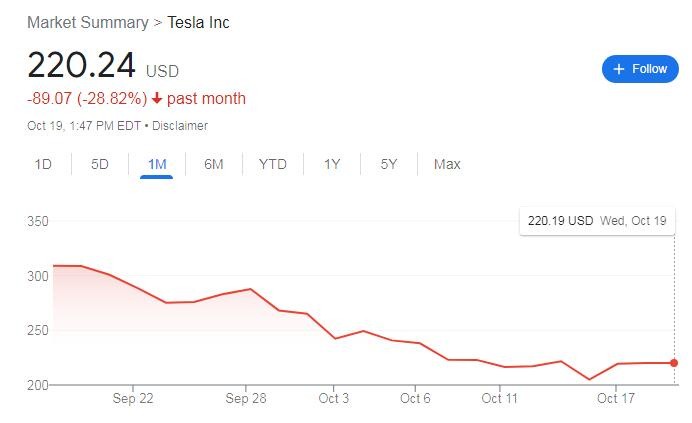Click the Oct 17 axis label
Screen dimensions: 692x423
616,399
